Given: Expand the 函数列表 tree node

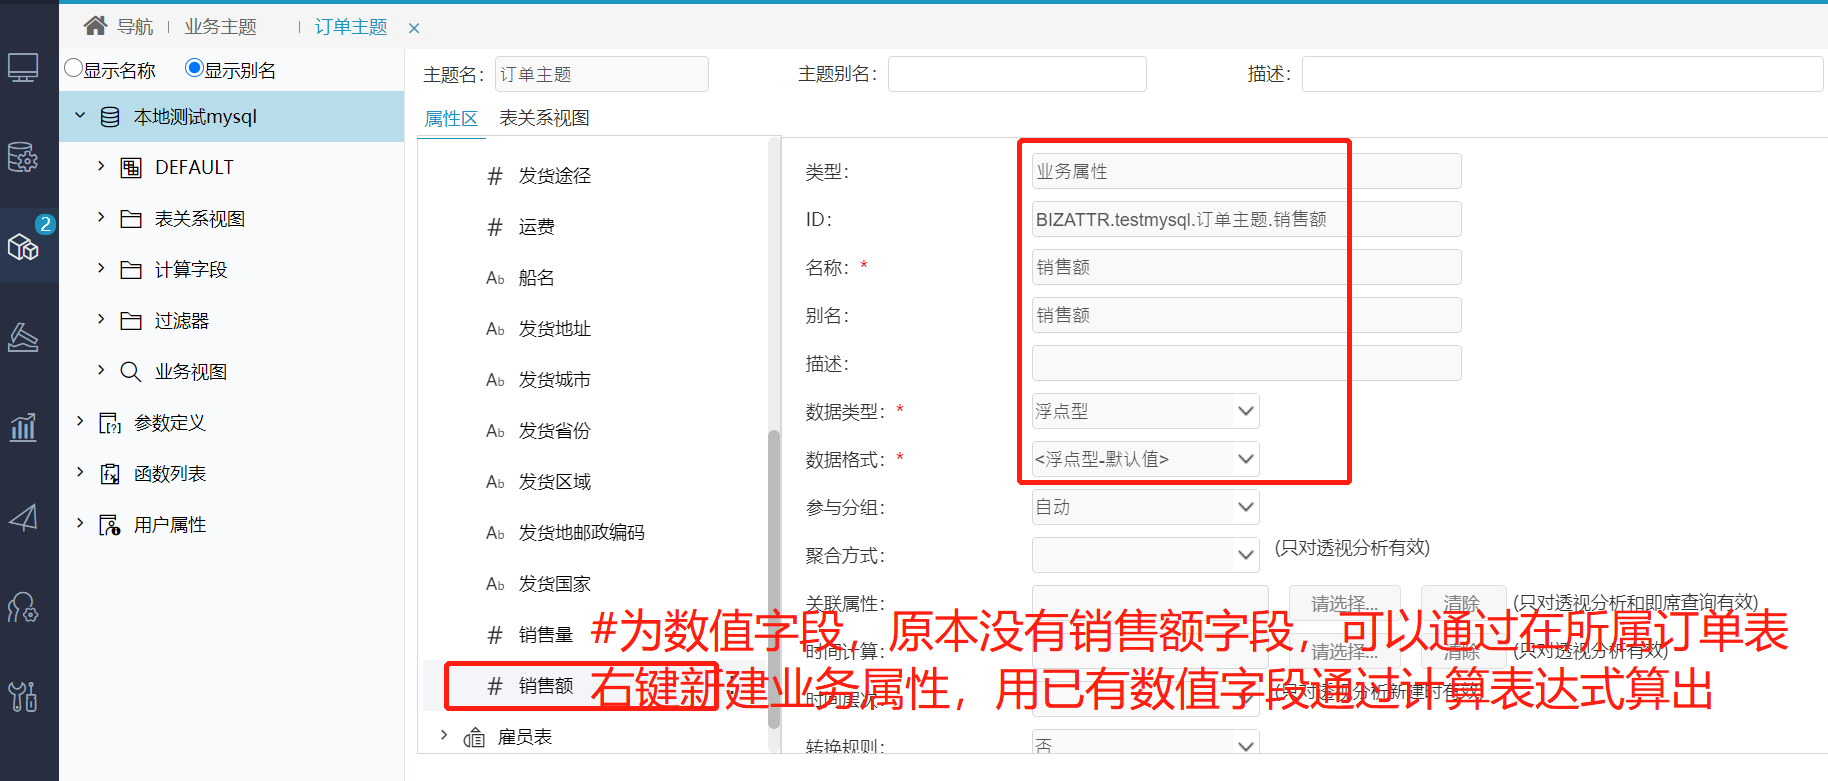Looking at the screenshot, I should tap(80, 472).
